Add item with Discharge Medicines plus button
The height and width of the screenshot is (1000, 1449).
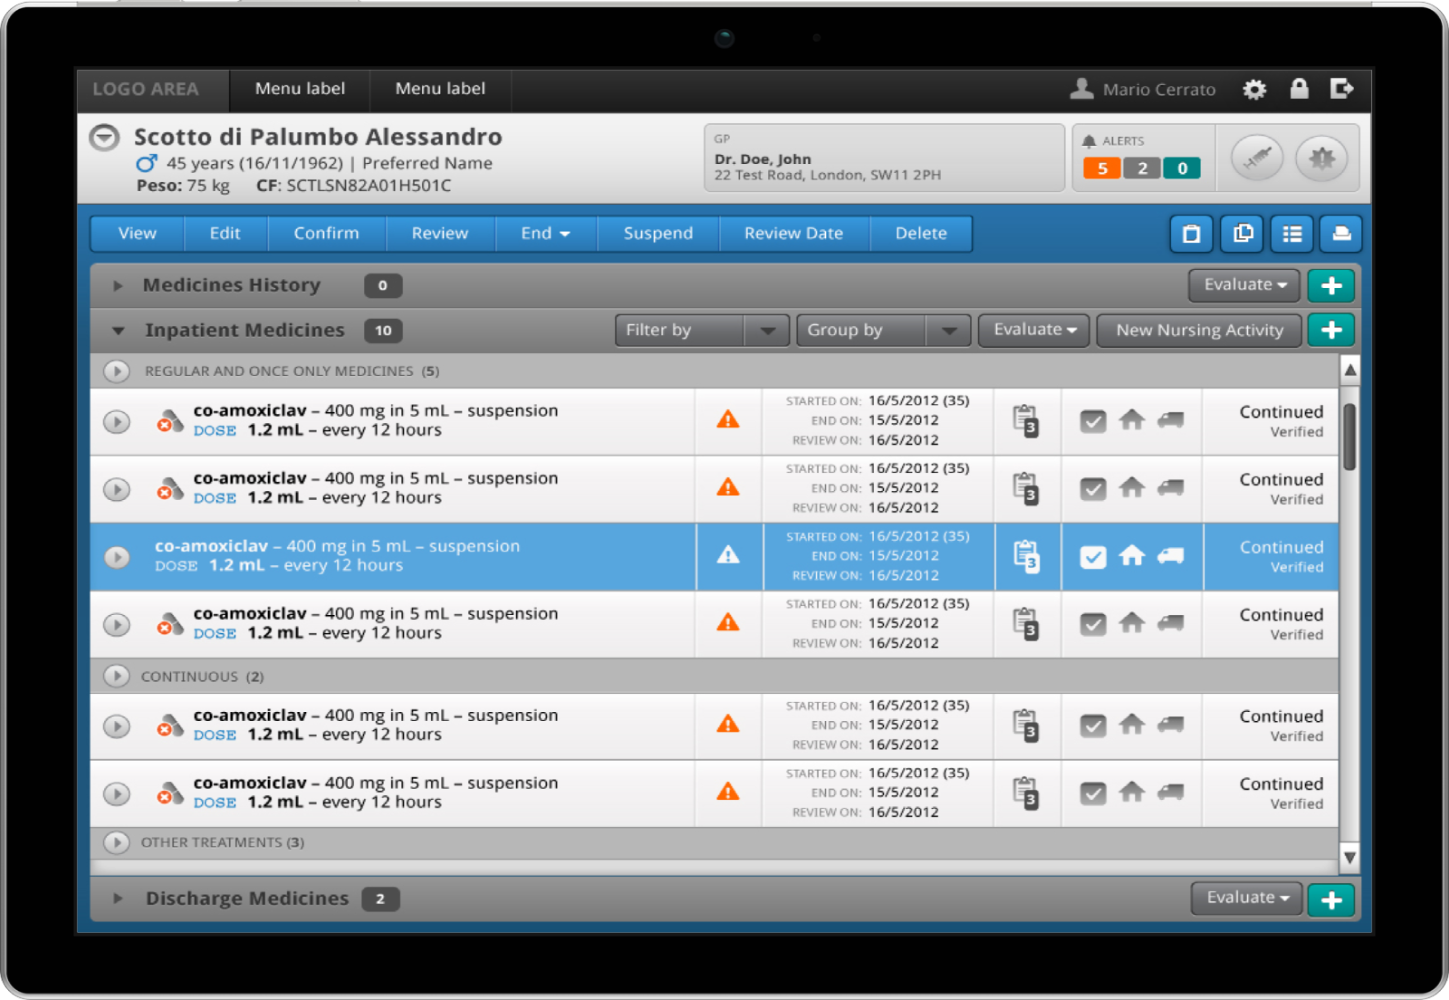[x=1331, y=899]
